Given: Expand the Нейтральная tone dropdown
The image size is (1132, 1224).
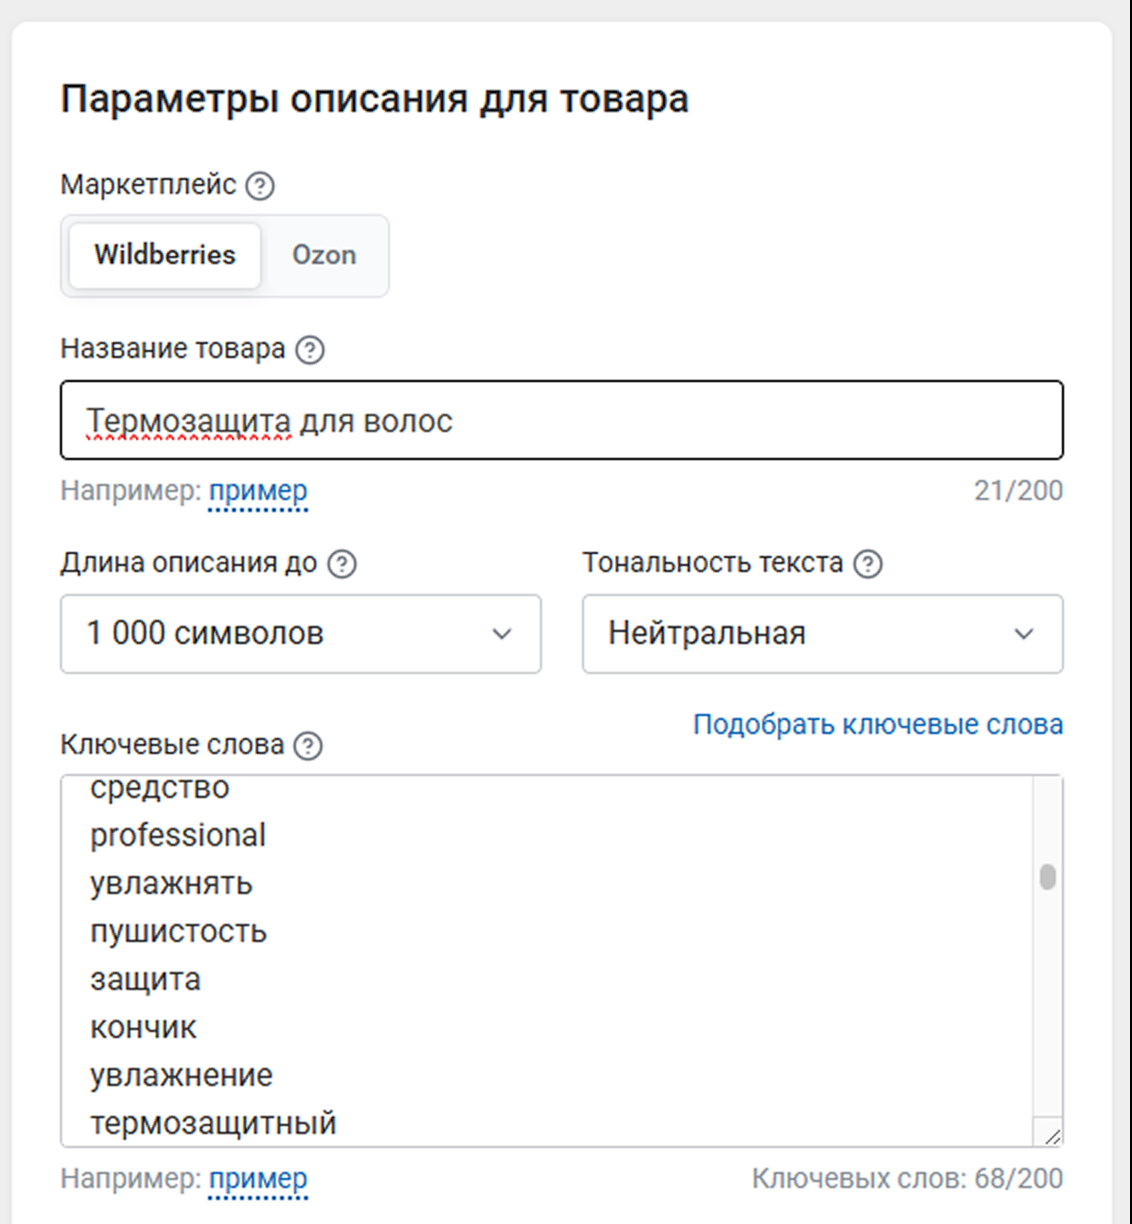Looking at the screenshot, I should point(822,634).
